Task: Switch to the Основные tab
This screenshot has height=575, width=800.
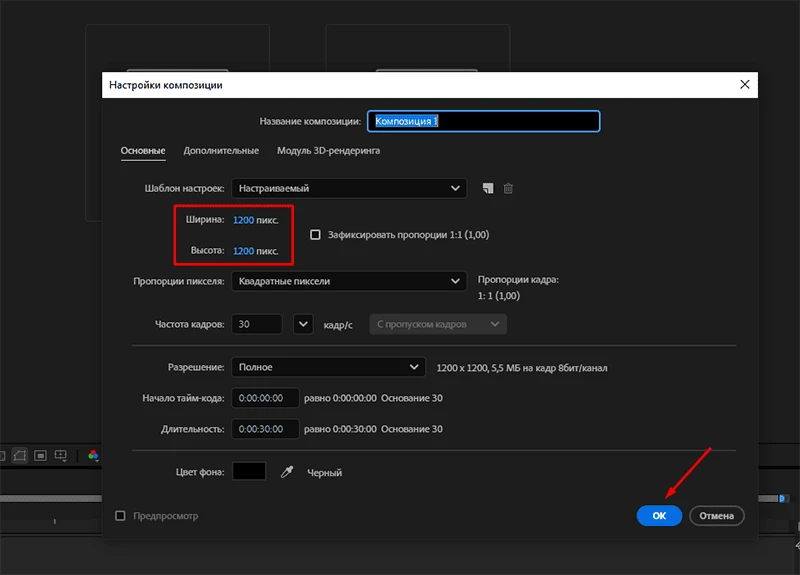Action: point(143,151)
